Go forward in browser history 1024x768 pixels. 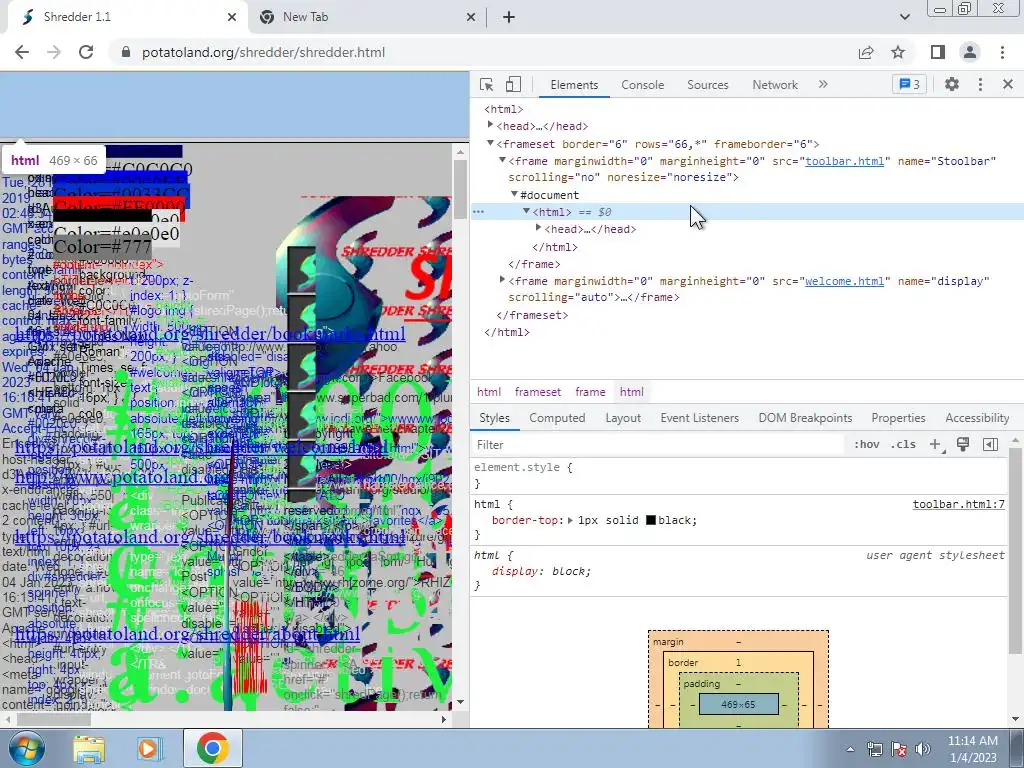pyautogui.click(x=54, y=52)
